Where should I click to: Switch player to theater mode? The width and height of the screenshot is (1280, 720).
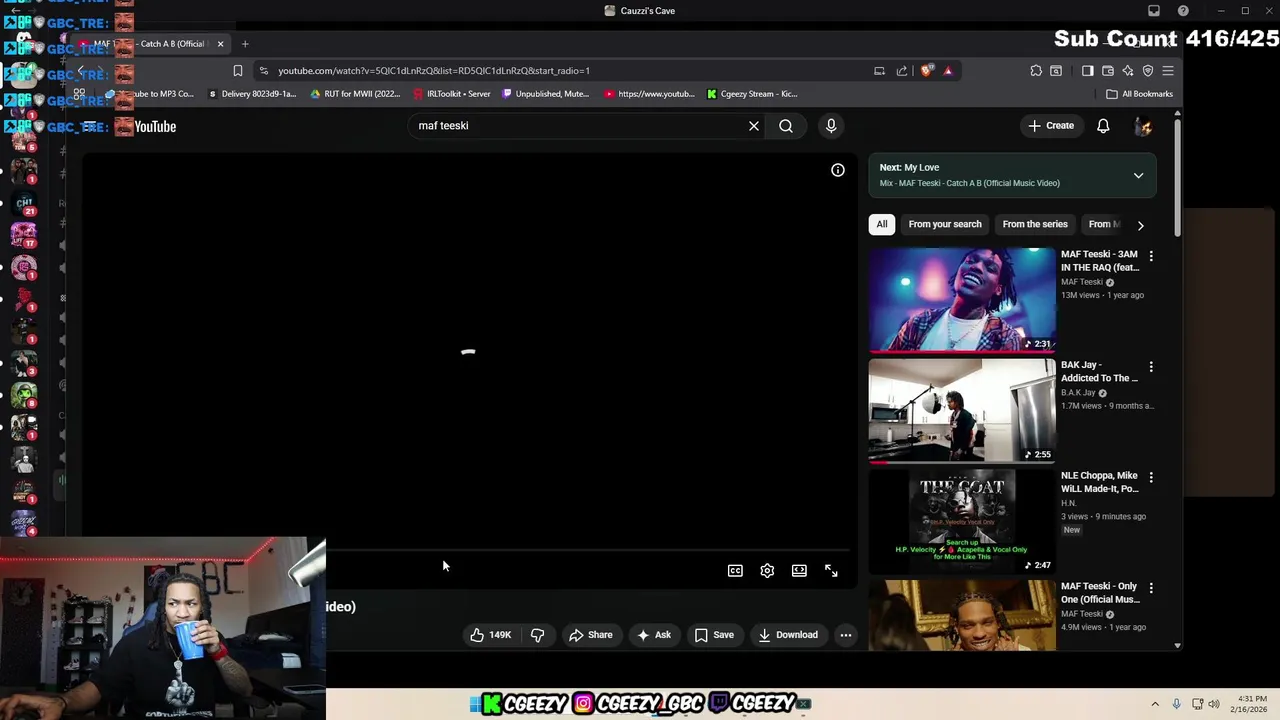coord(799,571)
